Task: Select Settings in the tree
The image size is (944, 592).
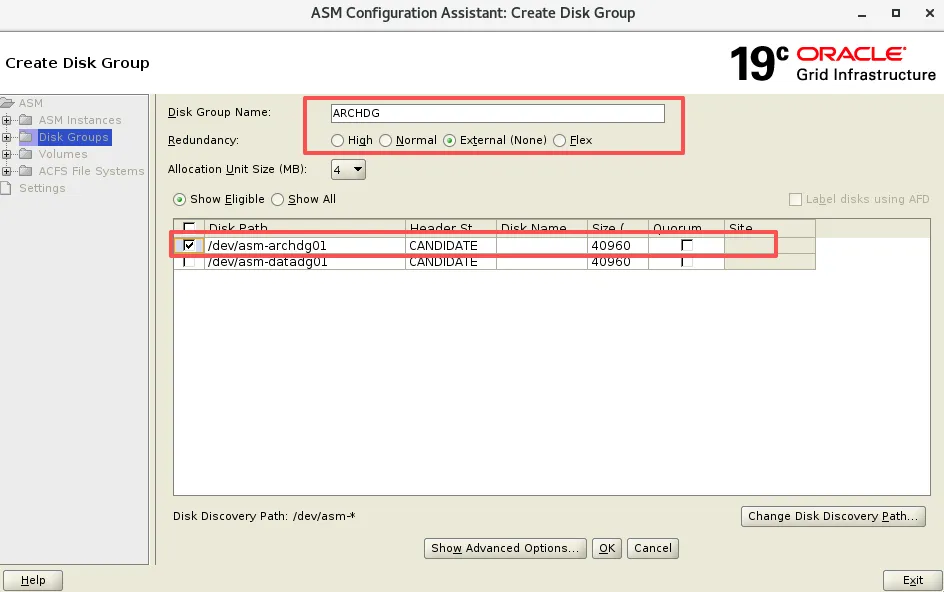Action: (42, 188)
